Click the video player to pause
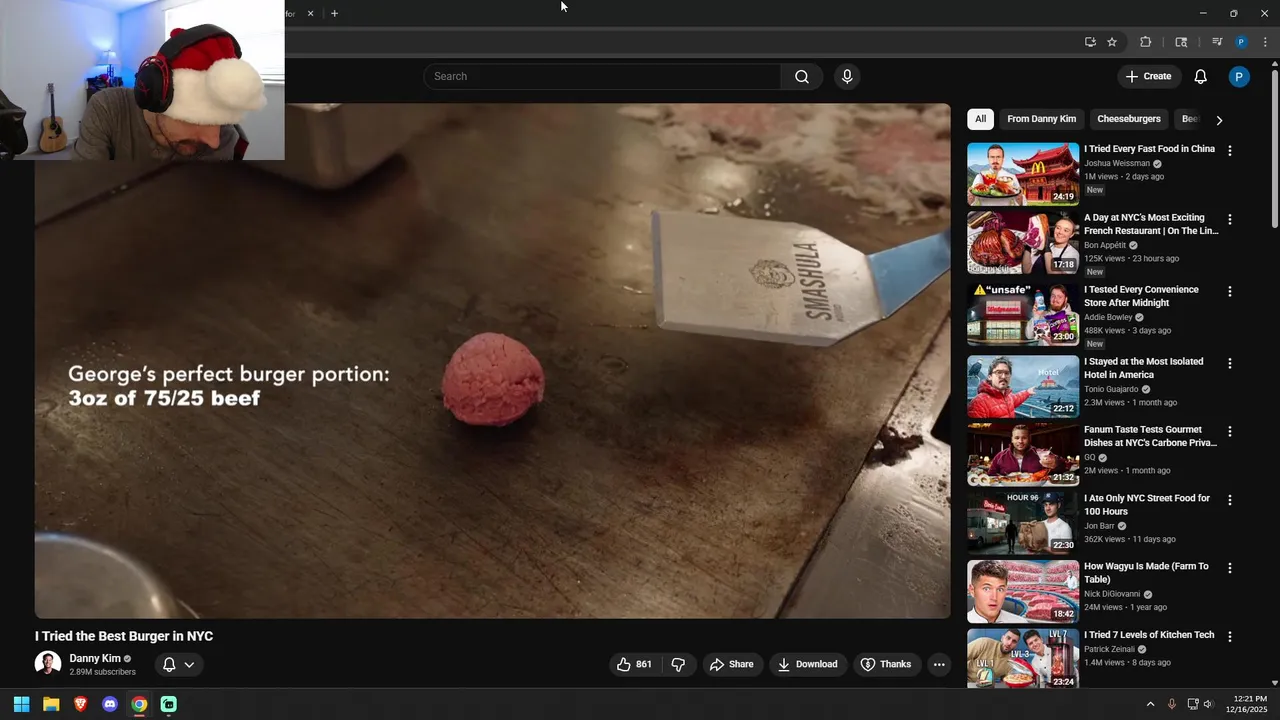The width and height of the screenshot is (1280, 720). [492, 362]
